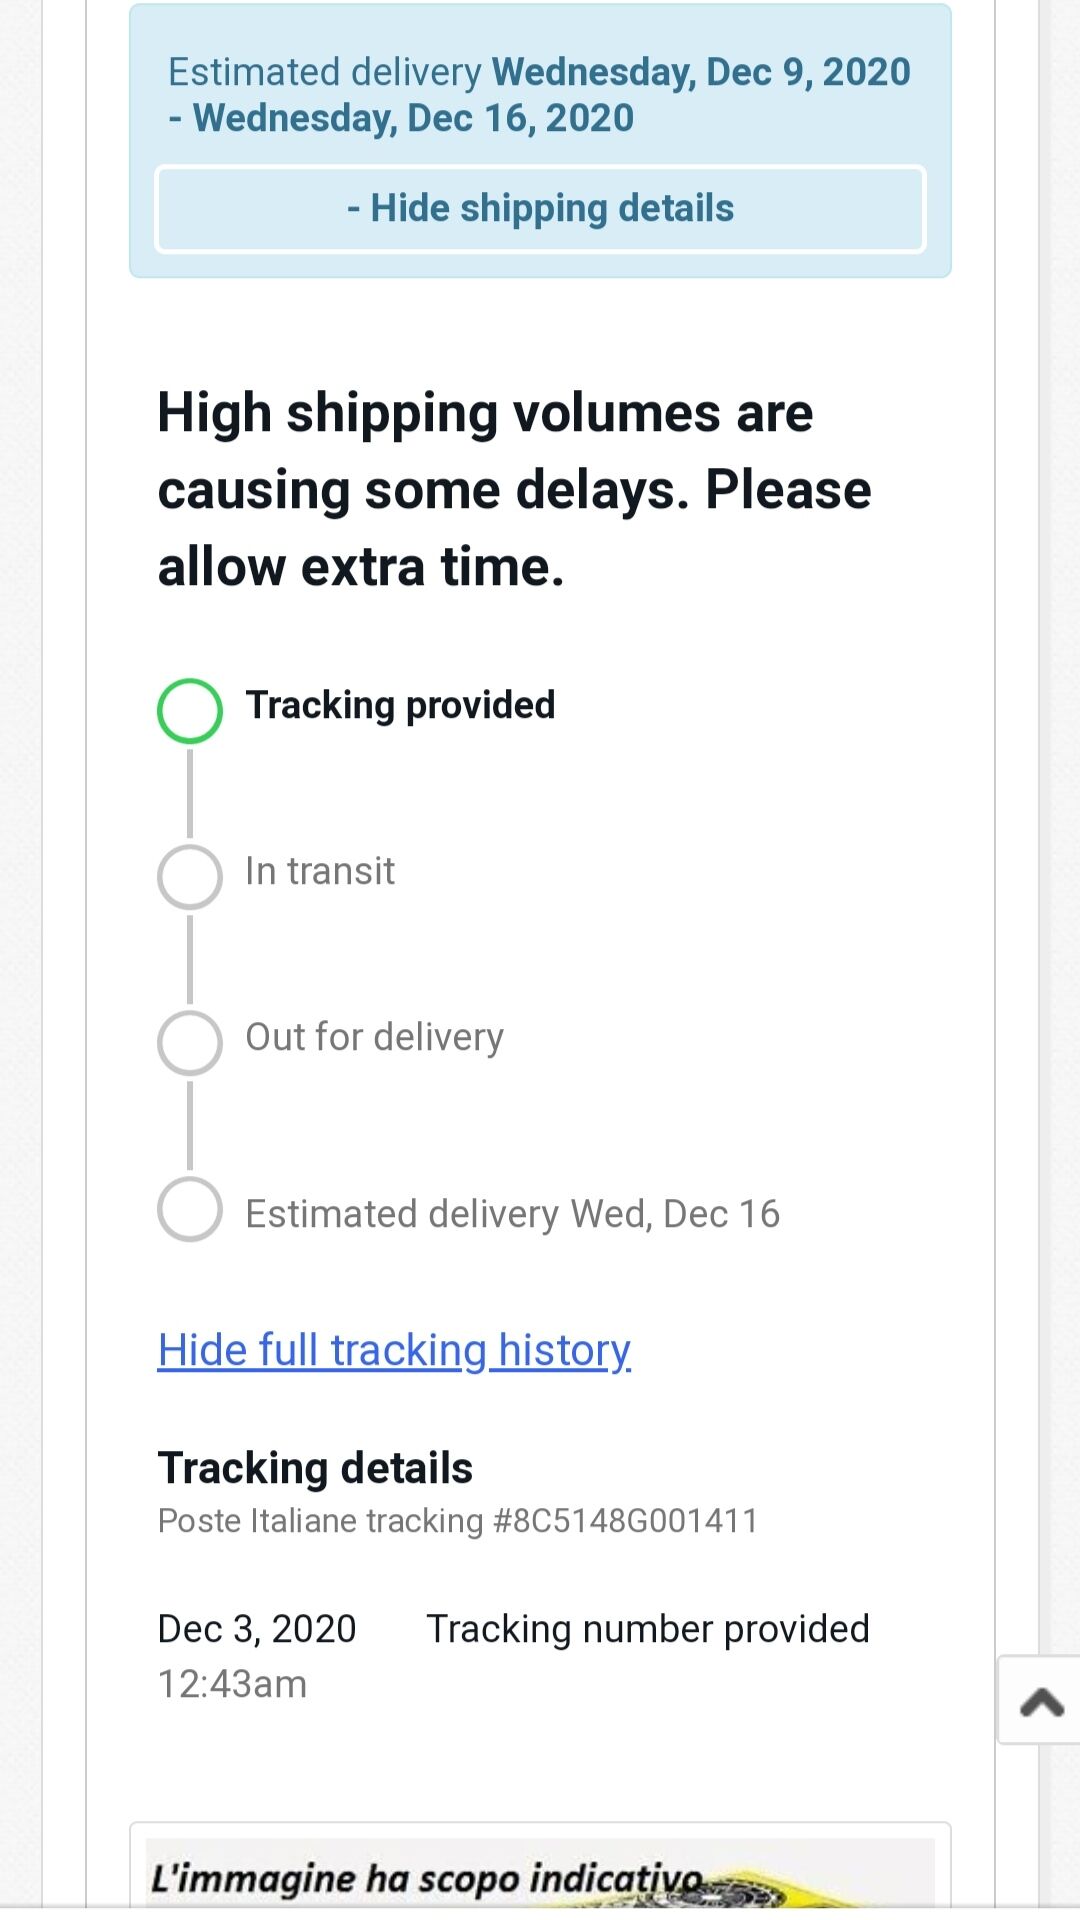The height and width of the screenshot is (1920, 1080).
Task: Click the estimated delivery date range banner text
Action: [540, 95]
